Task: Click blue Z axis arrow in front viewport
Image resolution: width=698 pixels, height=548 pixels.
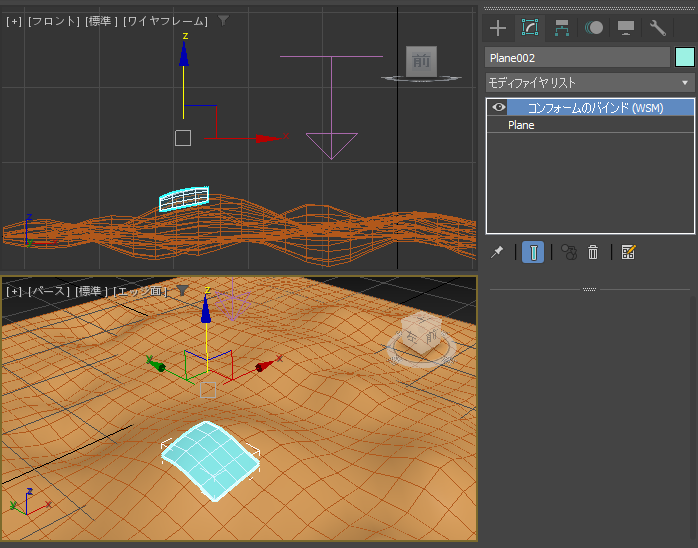Action: [183, 54]
